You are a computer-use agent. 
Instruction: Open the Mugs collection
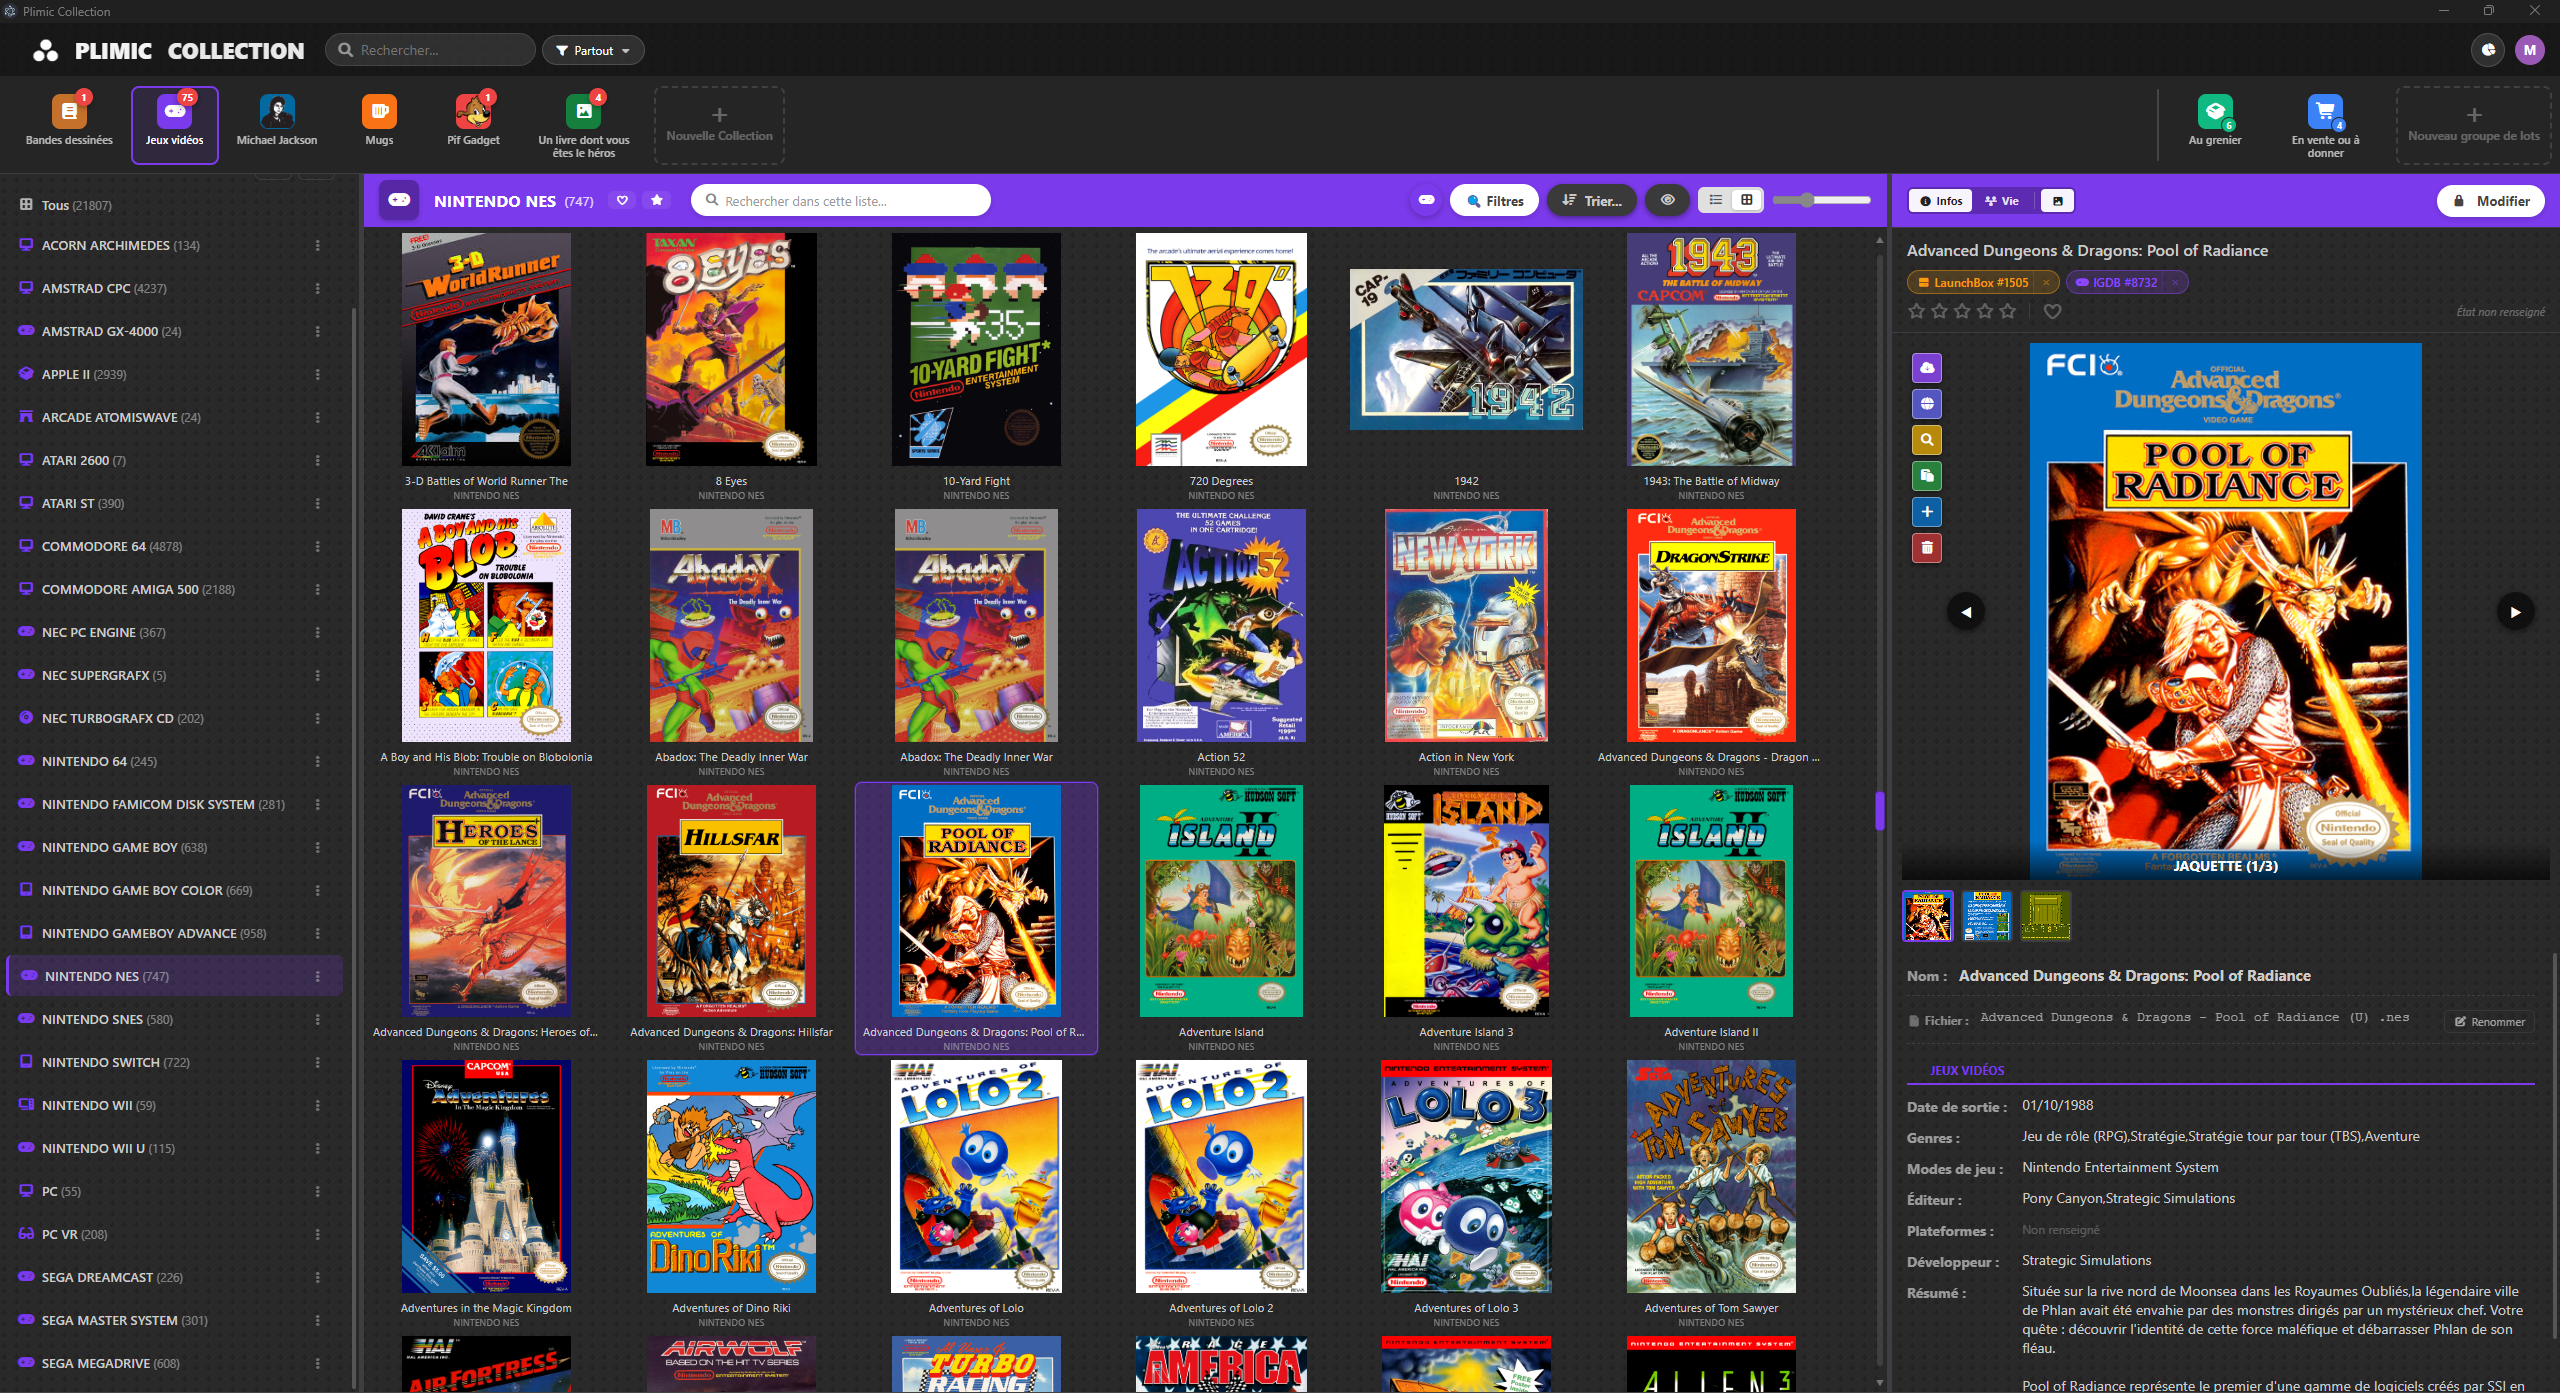coord(379,121)
